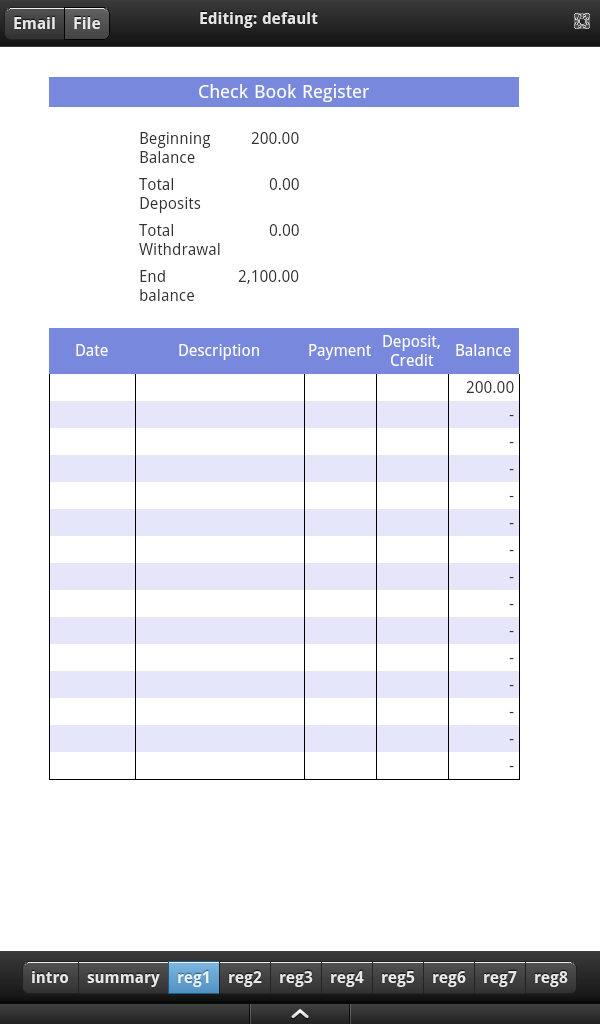Go to the reg8 tab
Viewport: 600px width, 1024px height.
551,978
